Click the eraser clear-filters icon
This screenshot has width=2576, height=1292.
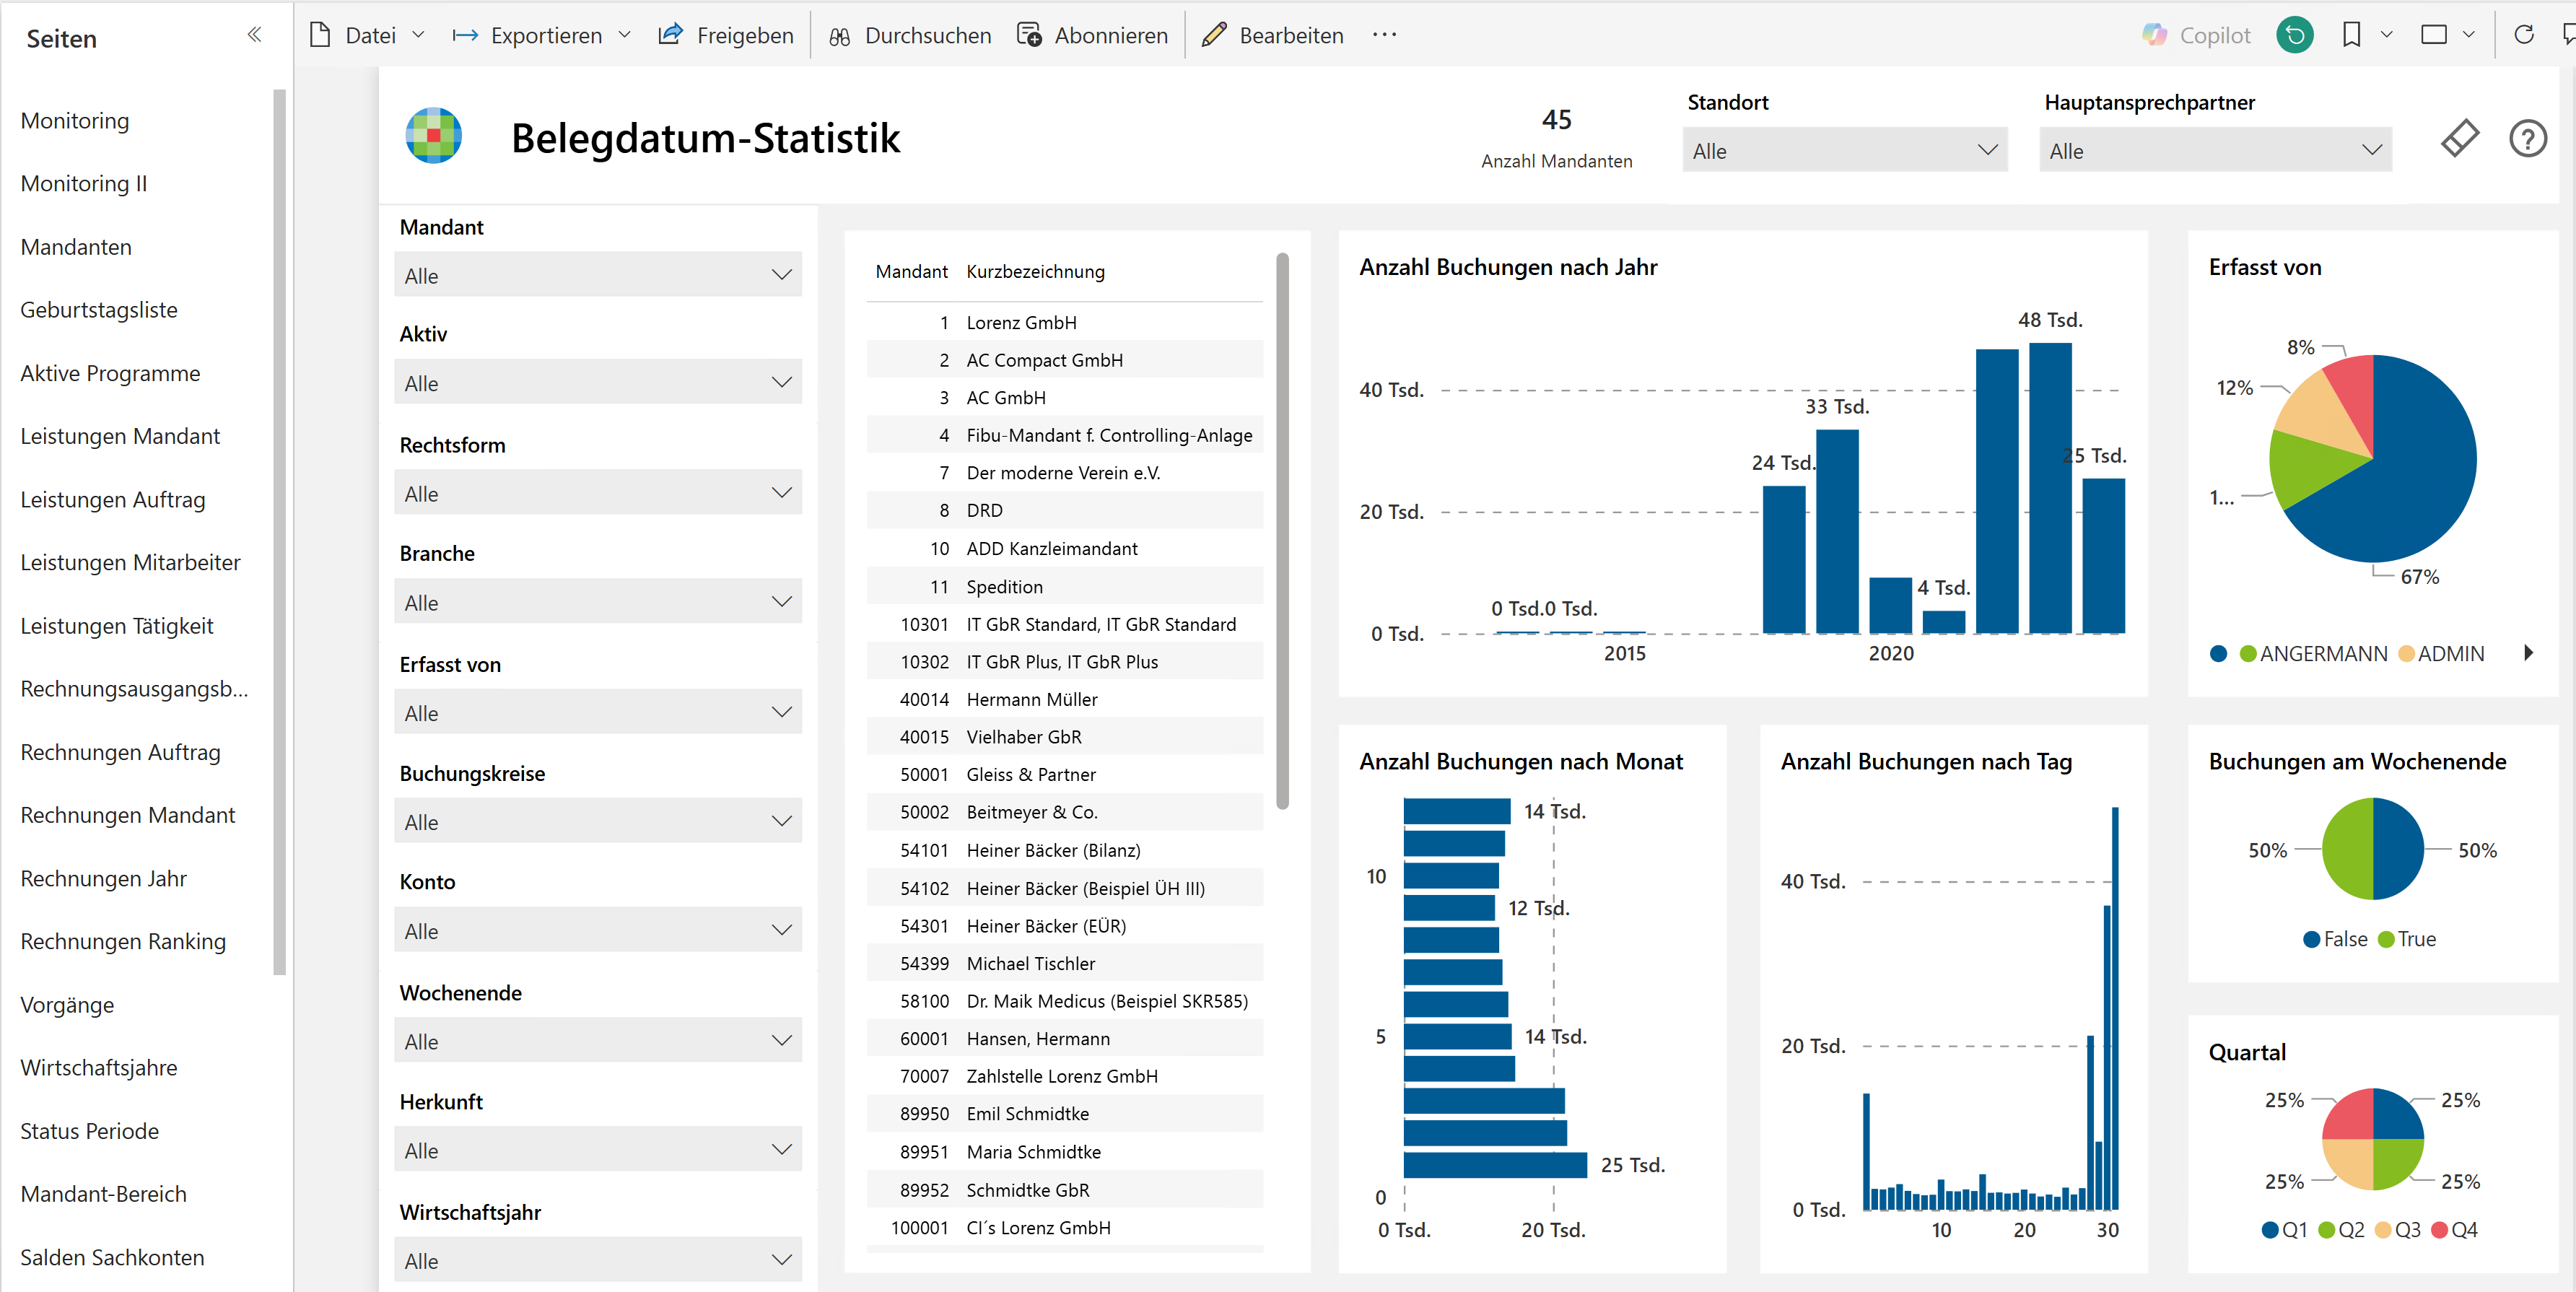point(2459,138)
